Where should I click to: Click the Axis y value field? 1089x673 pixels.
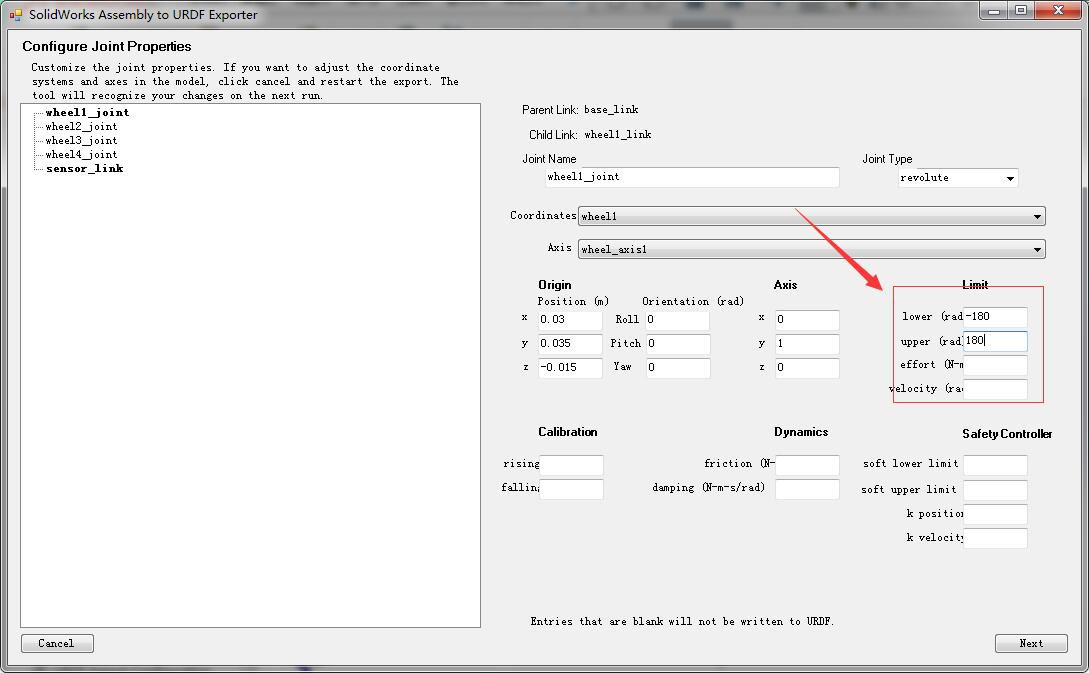pos(807,343)
